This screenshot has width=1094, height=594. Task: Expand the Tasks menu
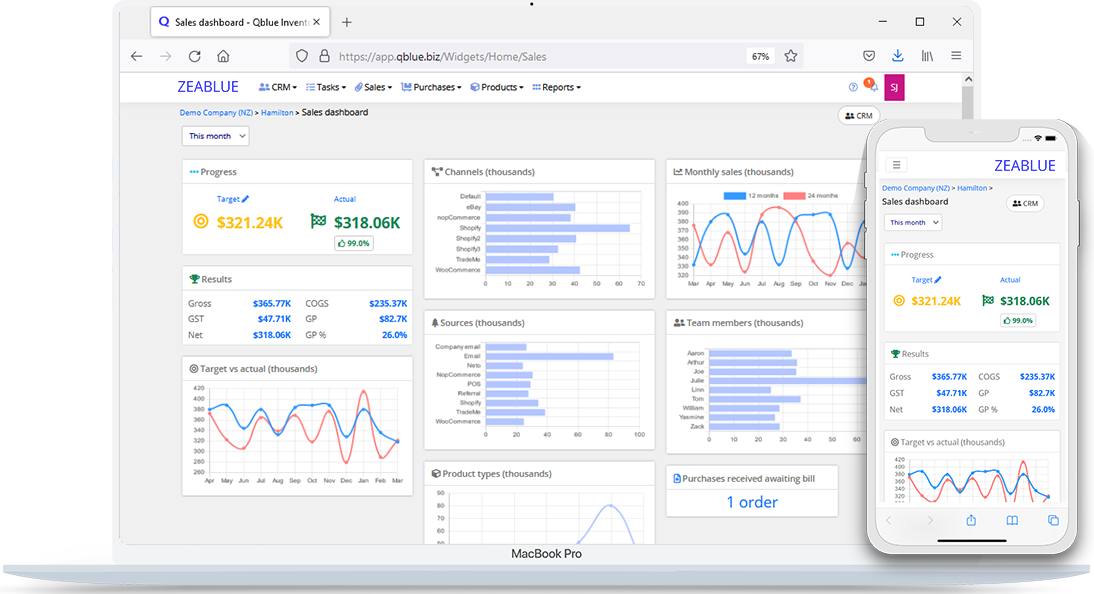click(x=326, y=87)
